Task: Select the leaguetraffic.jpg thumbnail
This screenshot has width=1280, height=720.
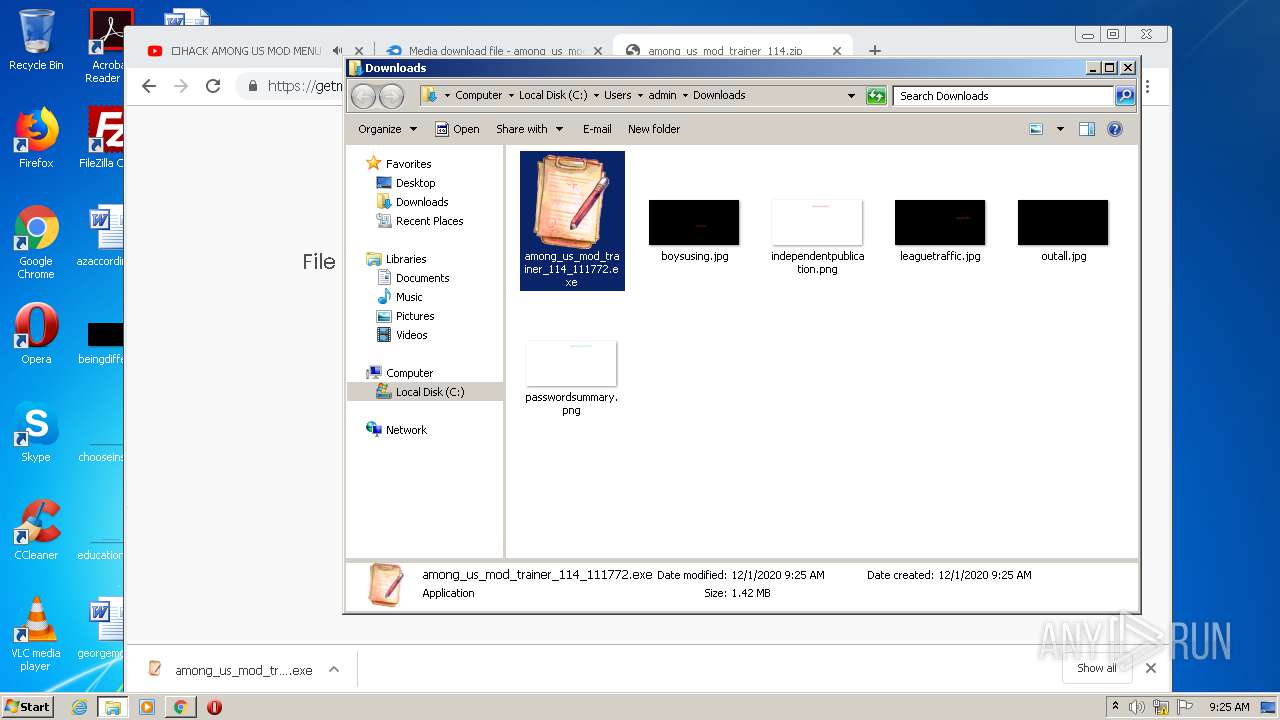Action: 940,222
